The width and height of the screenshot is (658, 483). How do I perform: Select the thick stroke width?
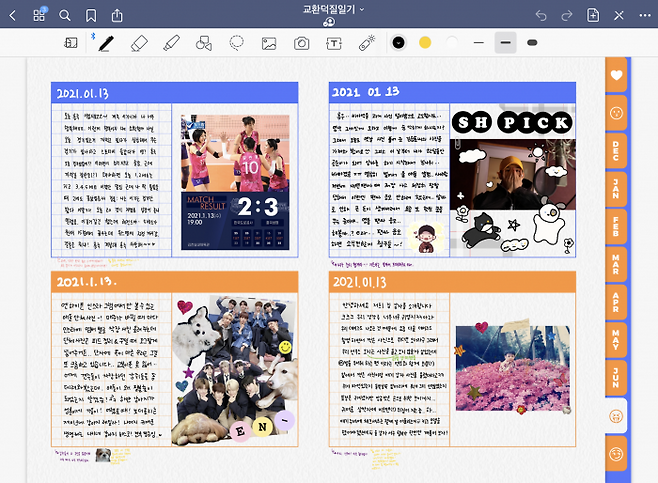pyautogui.click(x=532, y=43)
